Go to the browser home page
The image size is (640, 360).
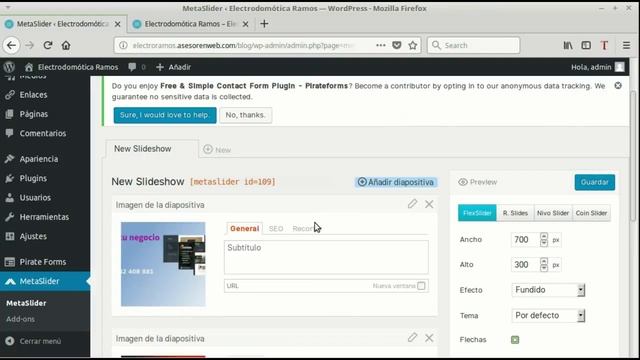[66, 45]
